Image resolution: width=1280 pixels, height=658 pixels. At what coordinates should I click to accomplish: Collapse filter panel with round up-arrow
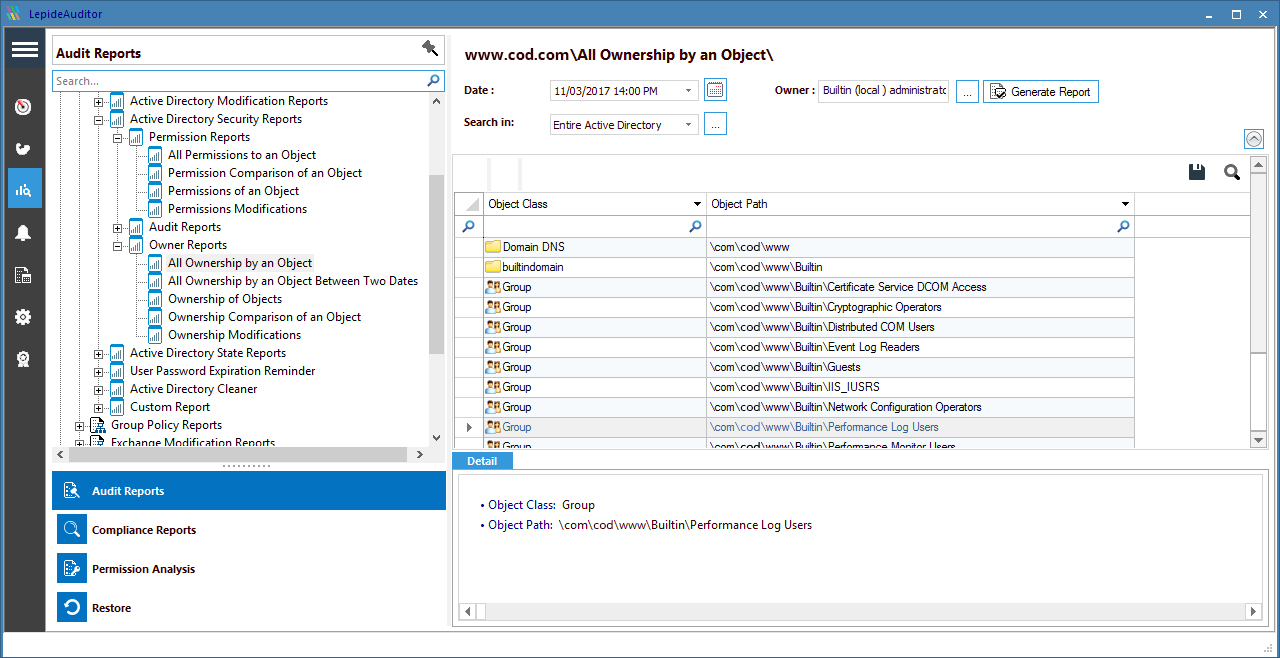(1253, 140)
